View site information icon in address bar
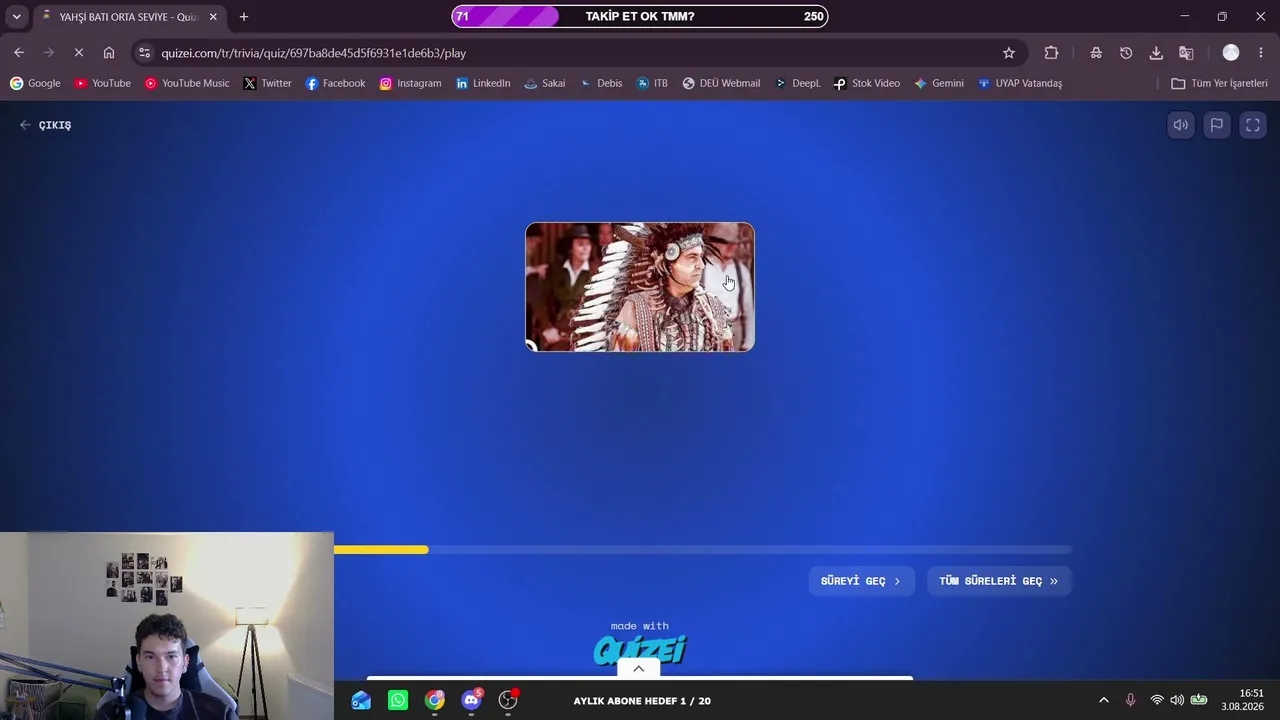 [145, 53]
